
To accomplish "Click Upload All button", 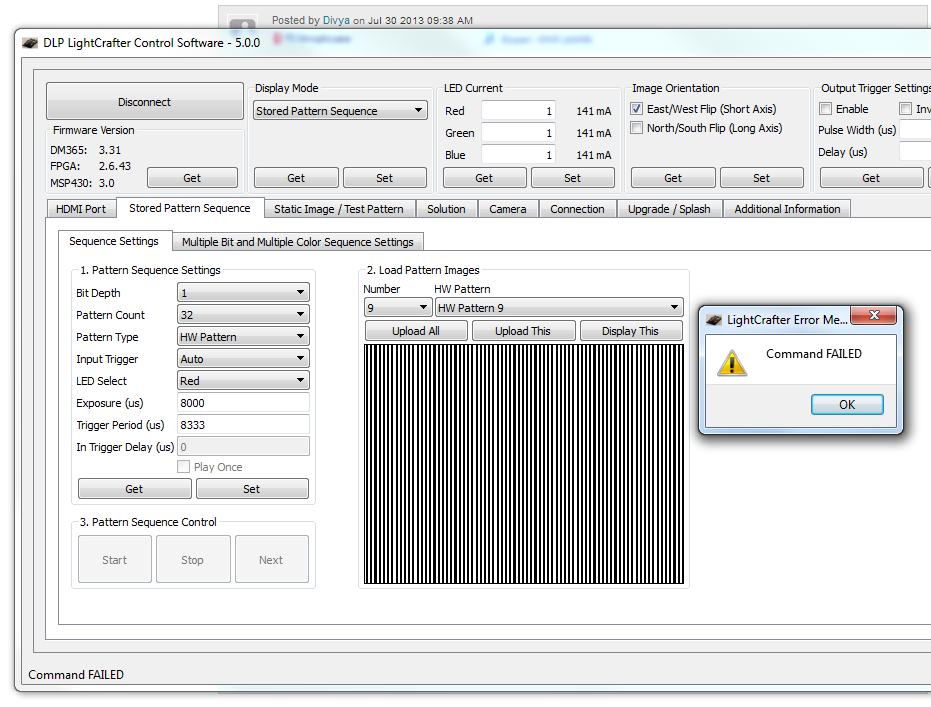I will pos(416,331).
